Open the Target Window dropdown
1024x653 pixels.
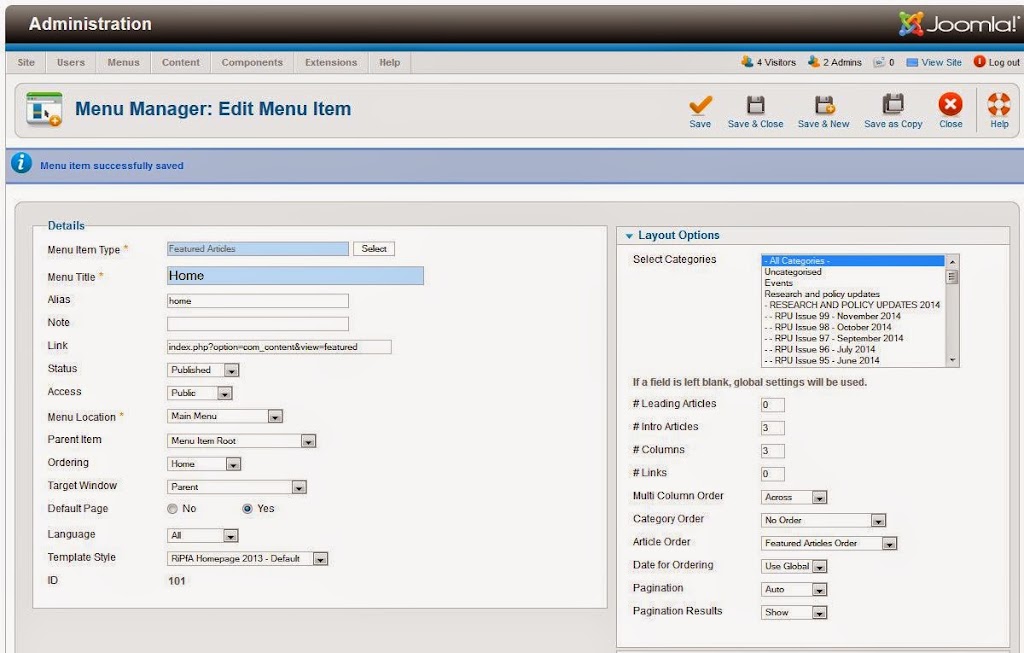[237, 487]
